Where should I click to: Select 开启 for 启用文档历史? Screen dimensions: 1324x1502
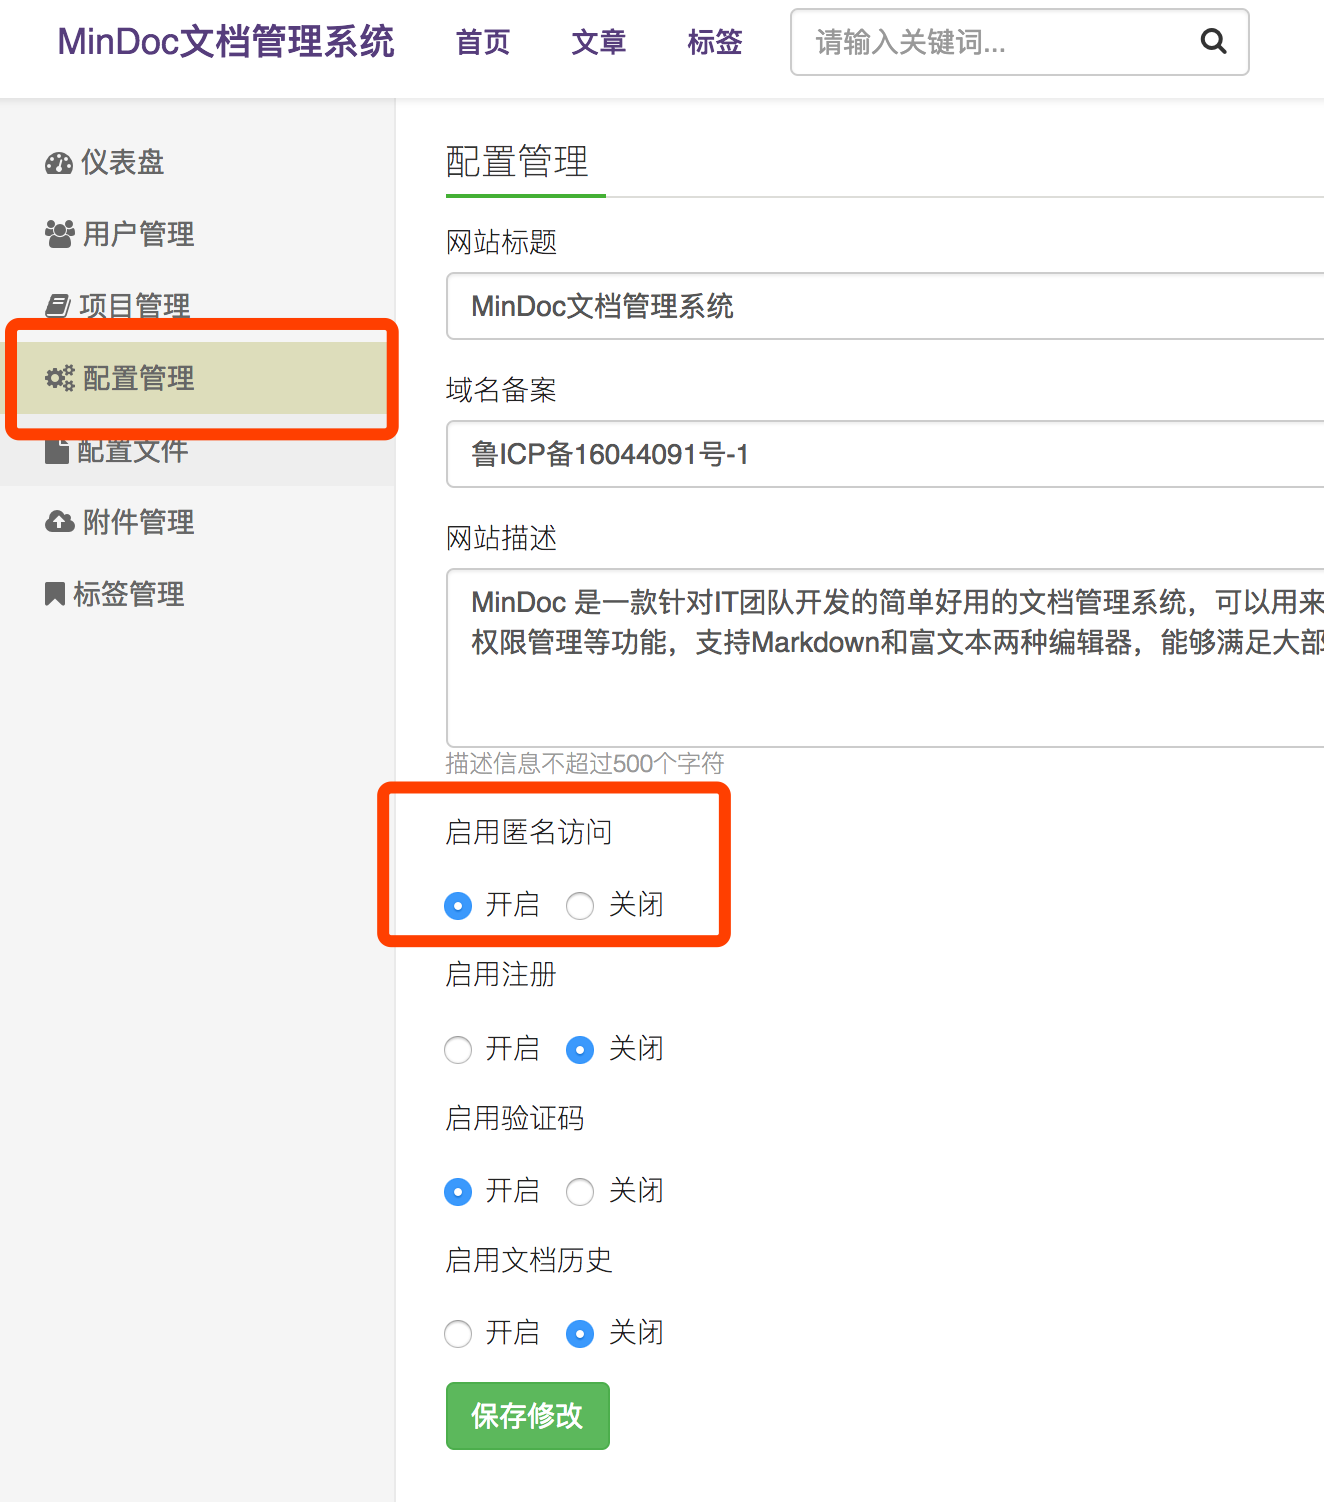click(458, 1334)
